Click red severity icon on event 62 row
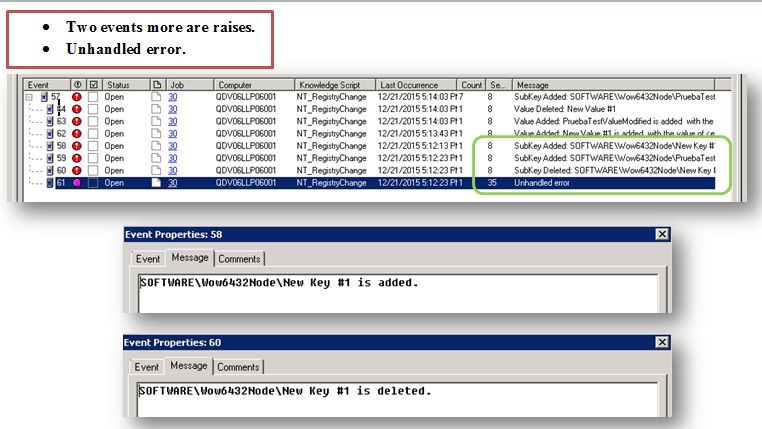Screen dimensions: 762x429 coord(77,134)
